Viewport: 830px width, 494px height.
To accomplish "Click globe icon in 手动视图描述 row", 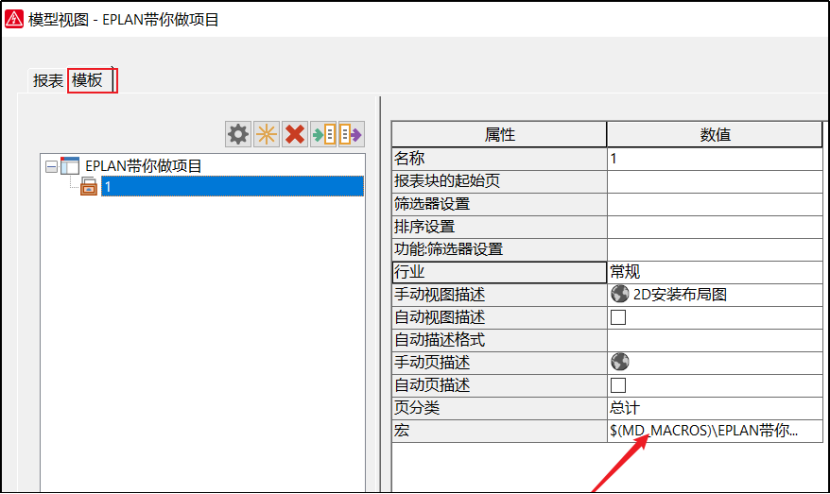I will [x=620, y=294].
